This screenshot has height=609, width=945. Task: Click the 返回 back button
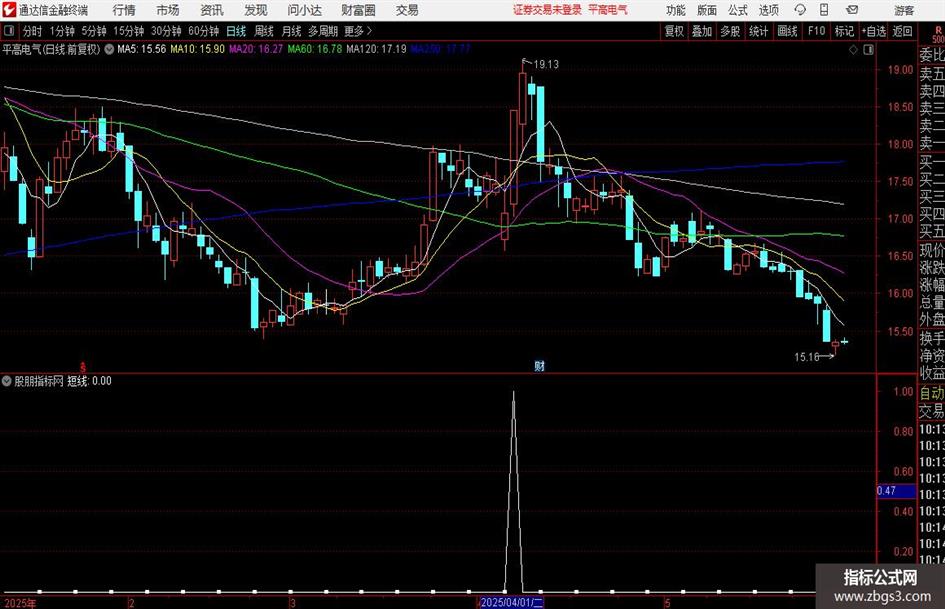click(x=903, y=31)
